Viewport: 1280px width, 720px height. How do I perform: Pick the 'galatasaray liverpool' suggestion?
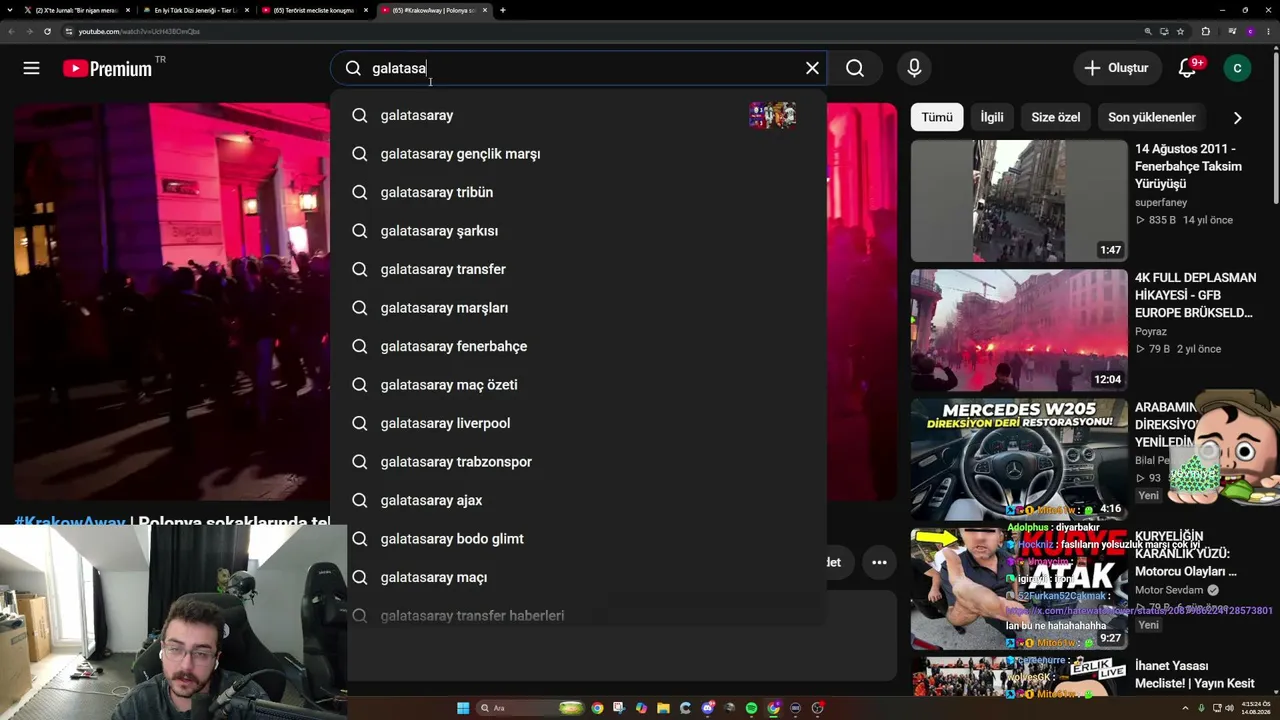[x=578, y=423]
